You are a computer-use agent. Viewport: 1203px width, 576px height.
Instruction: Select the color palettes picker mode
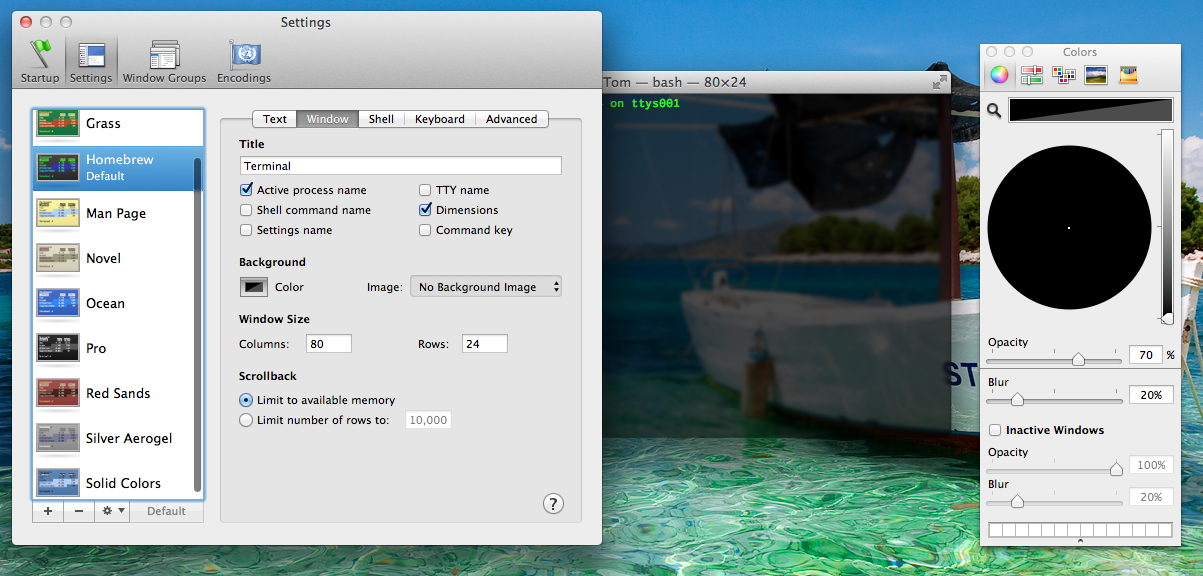pyautogui.click(x=1064, y=74)
